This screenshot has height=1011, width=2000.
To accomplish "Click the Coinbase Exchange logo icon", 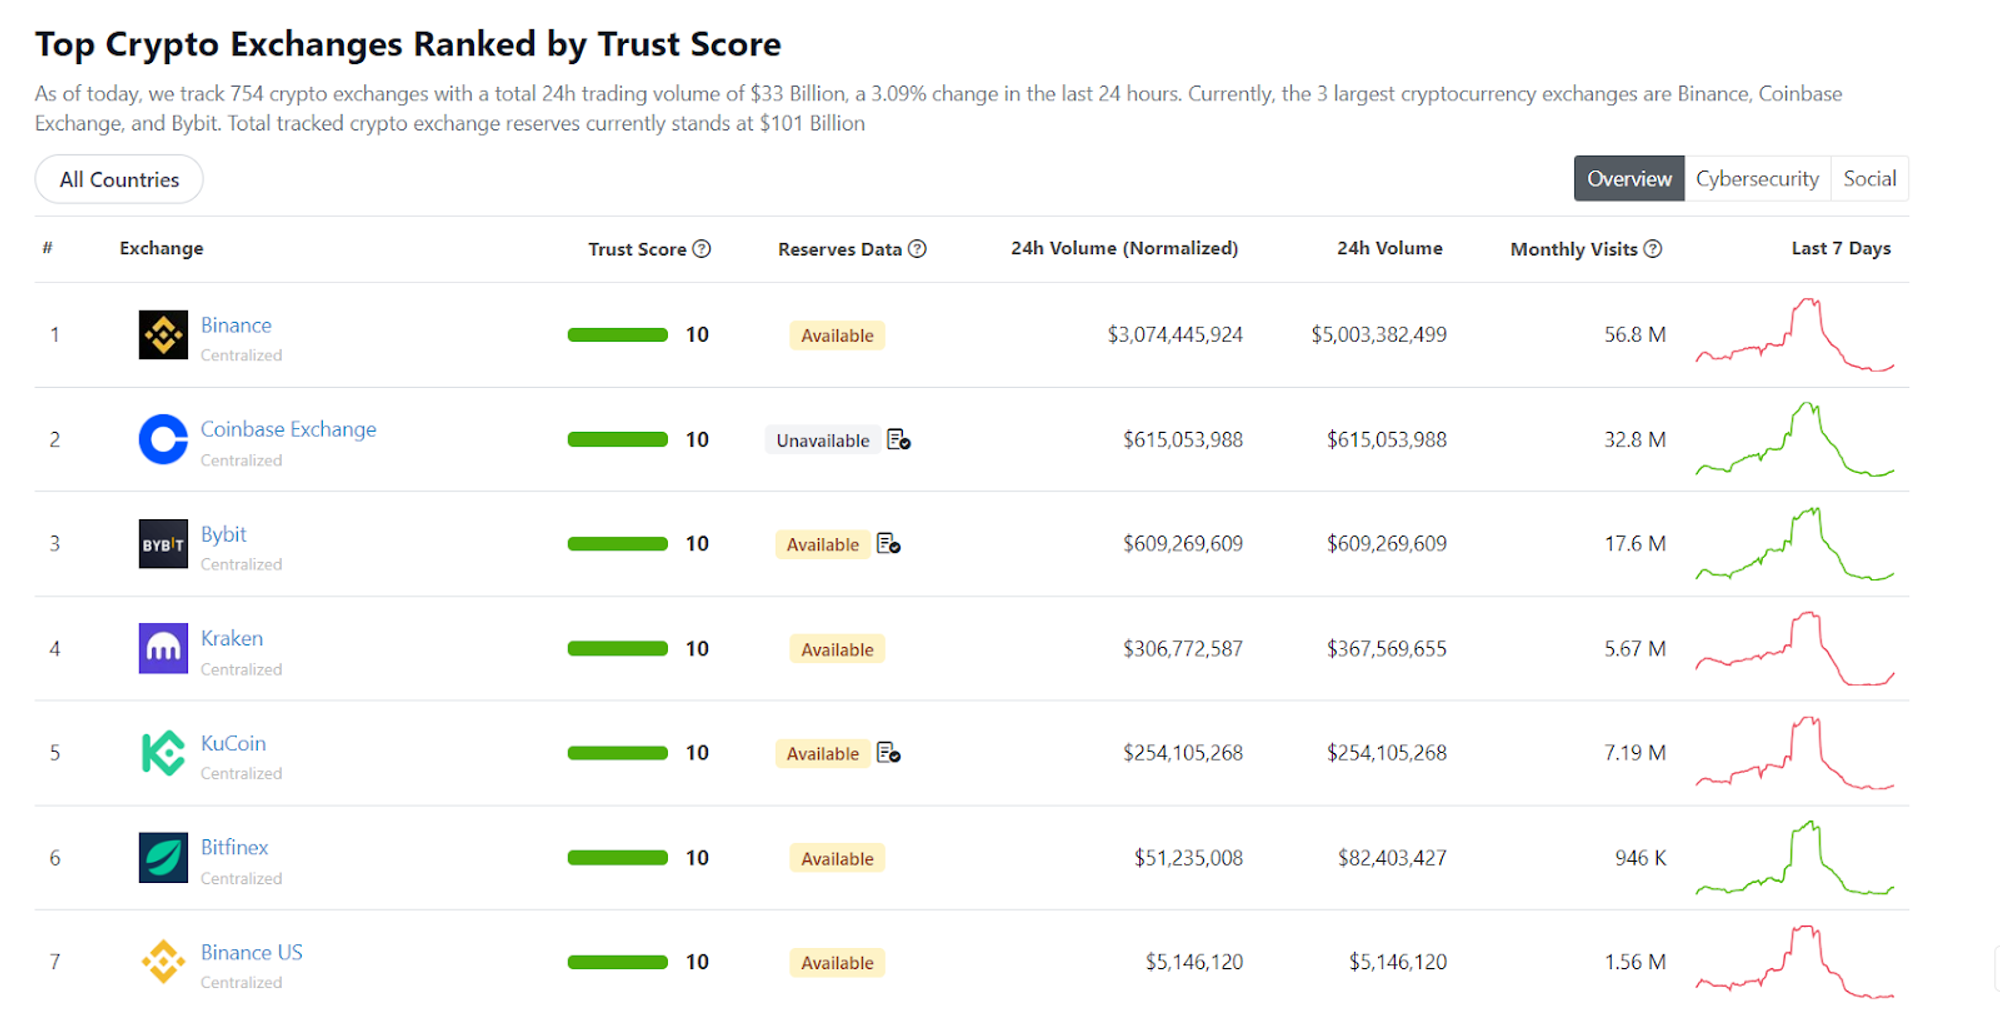I will point(163,439).
